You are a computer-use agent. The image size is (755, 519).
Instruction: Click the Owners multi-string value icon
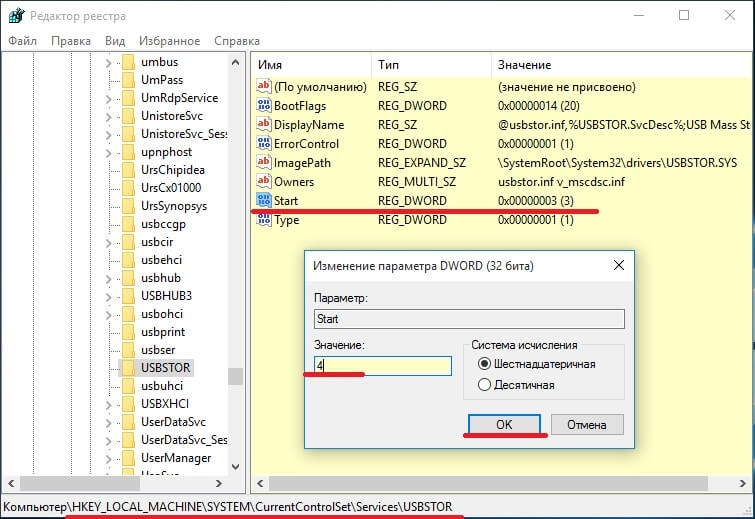(264, 182)
